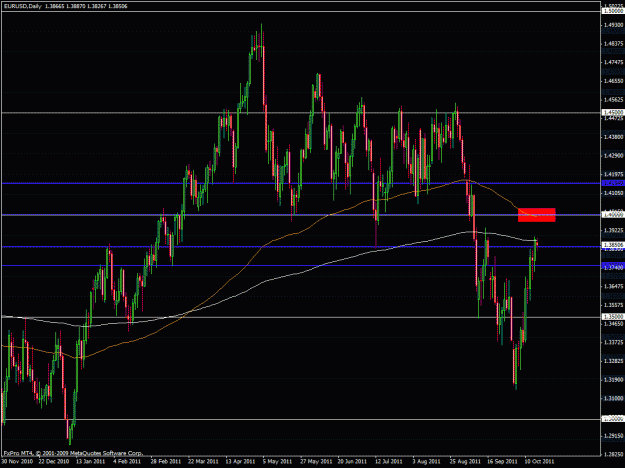625x468 pixels.
Task: Click the 13 Jan 2011 date label
Action: 91,461
